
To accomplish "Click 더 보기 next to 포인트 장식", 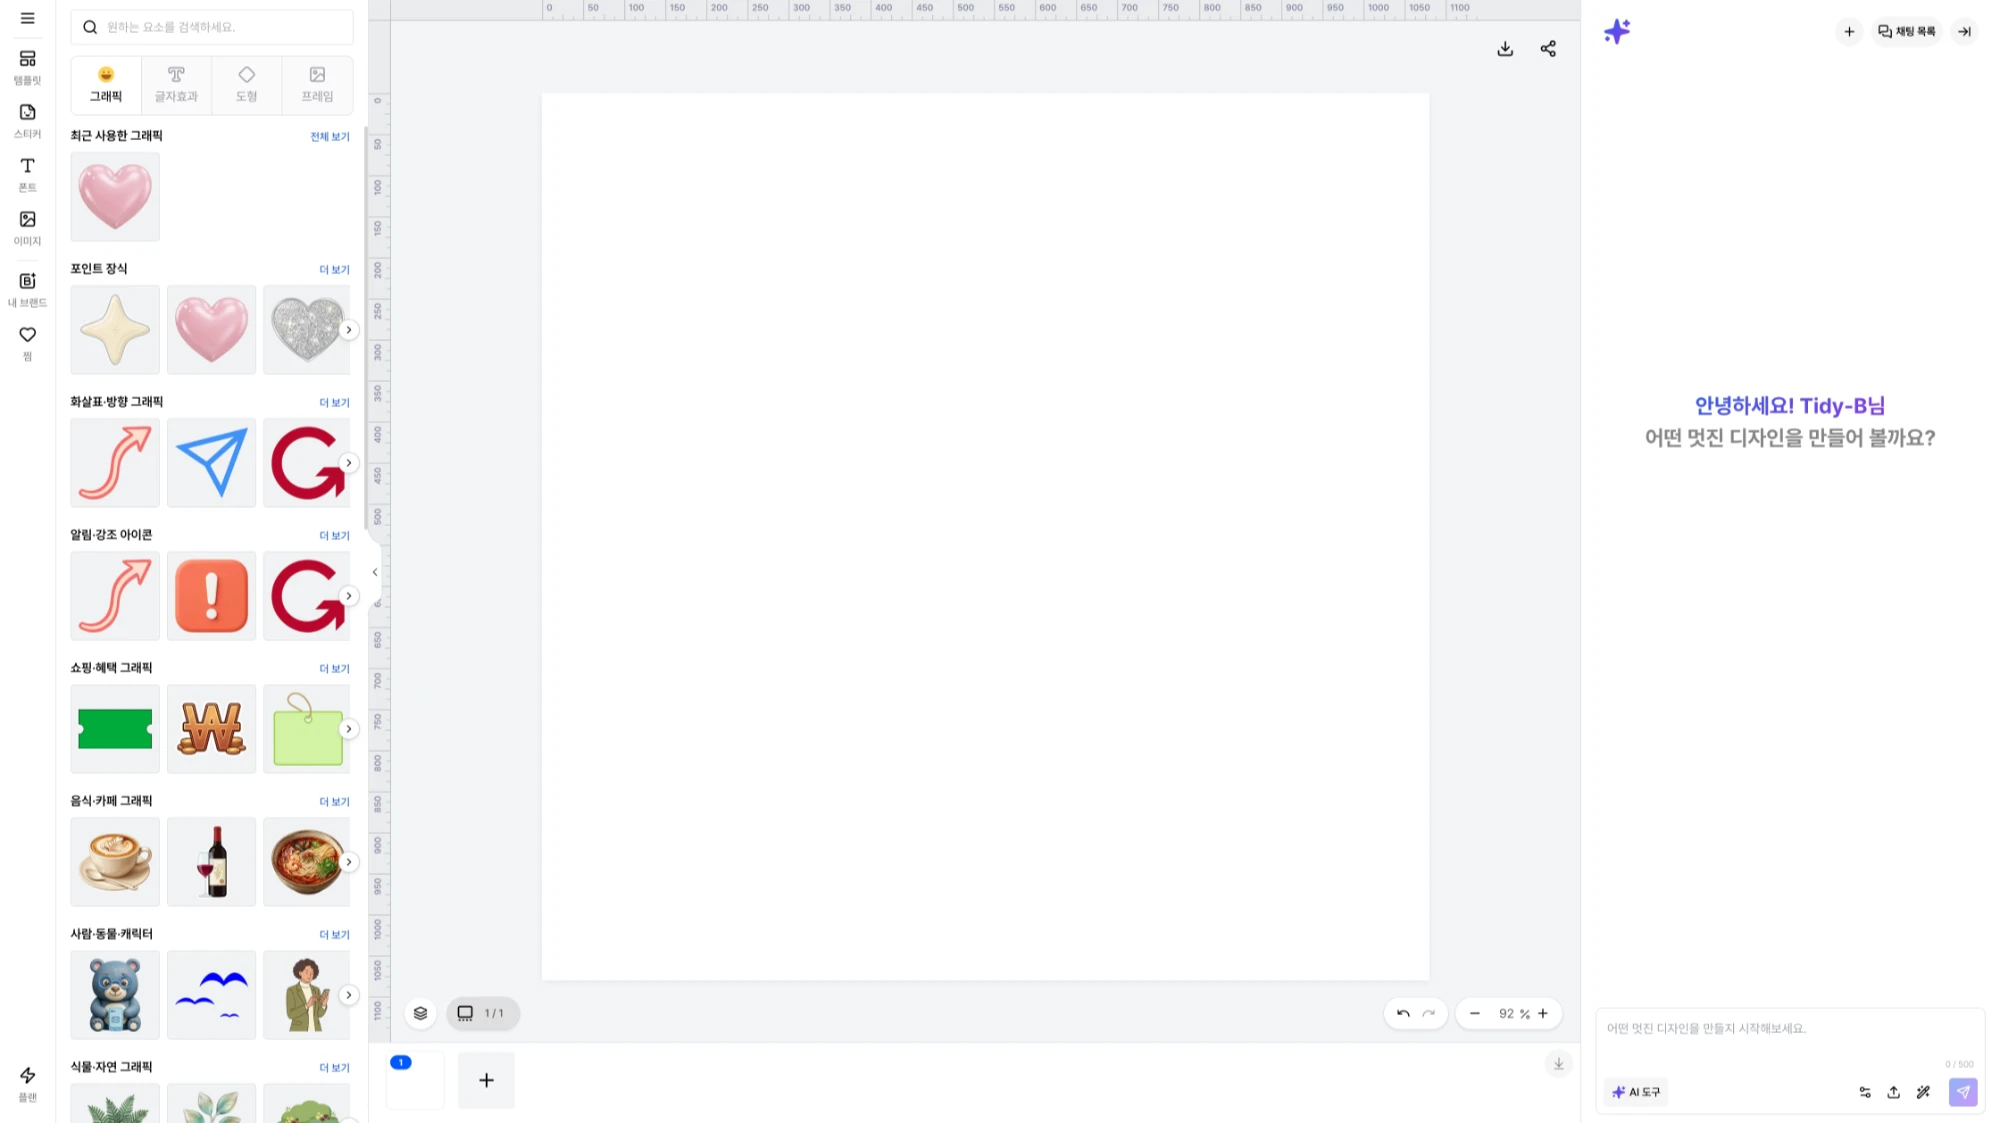I will coord(334,269).
